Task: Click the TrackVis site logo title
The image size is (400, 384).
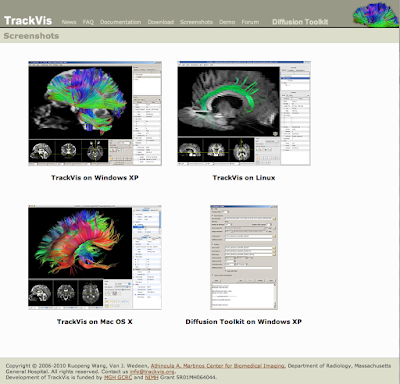Action: click(x=28, y=21)
